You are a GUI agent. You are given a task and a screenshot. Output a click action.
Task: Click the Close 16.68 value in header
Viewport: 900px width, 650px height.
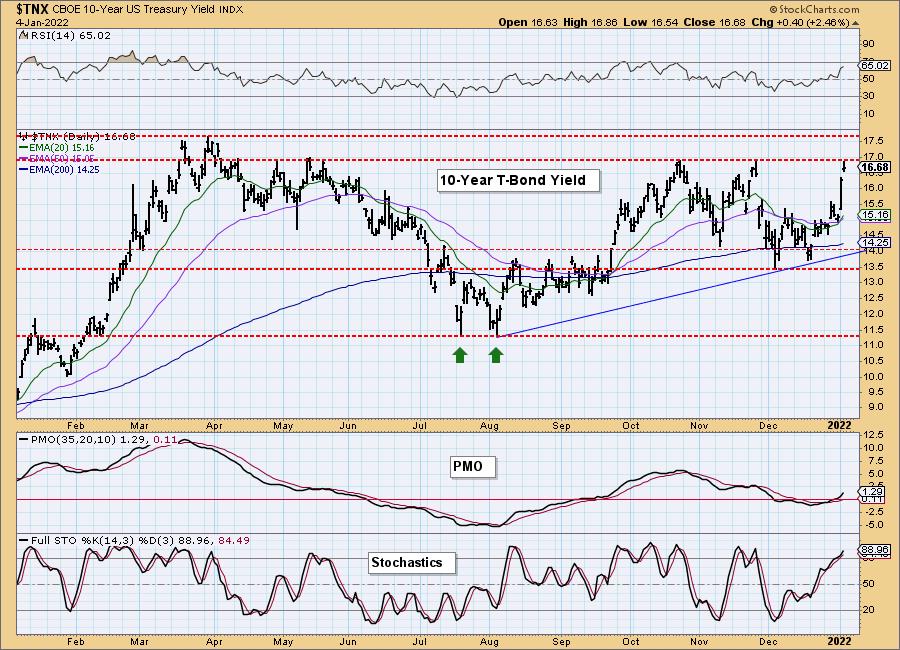coord(715,22)
